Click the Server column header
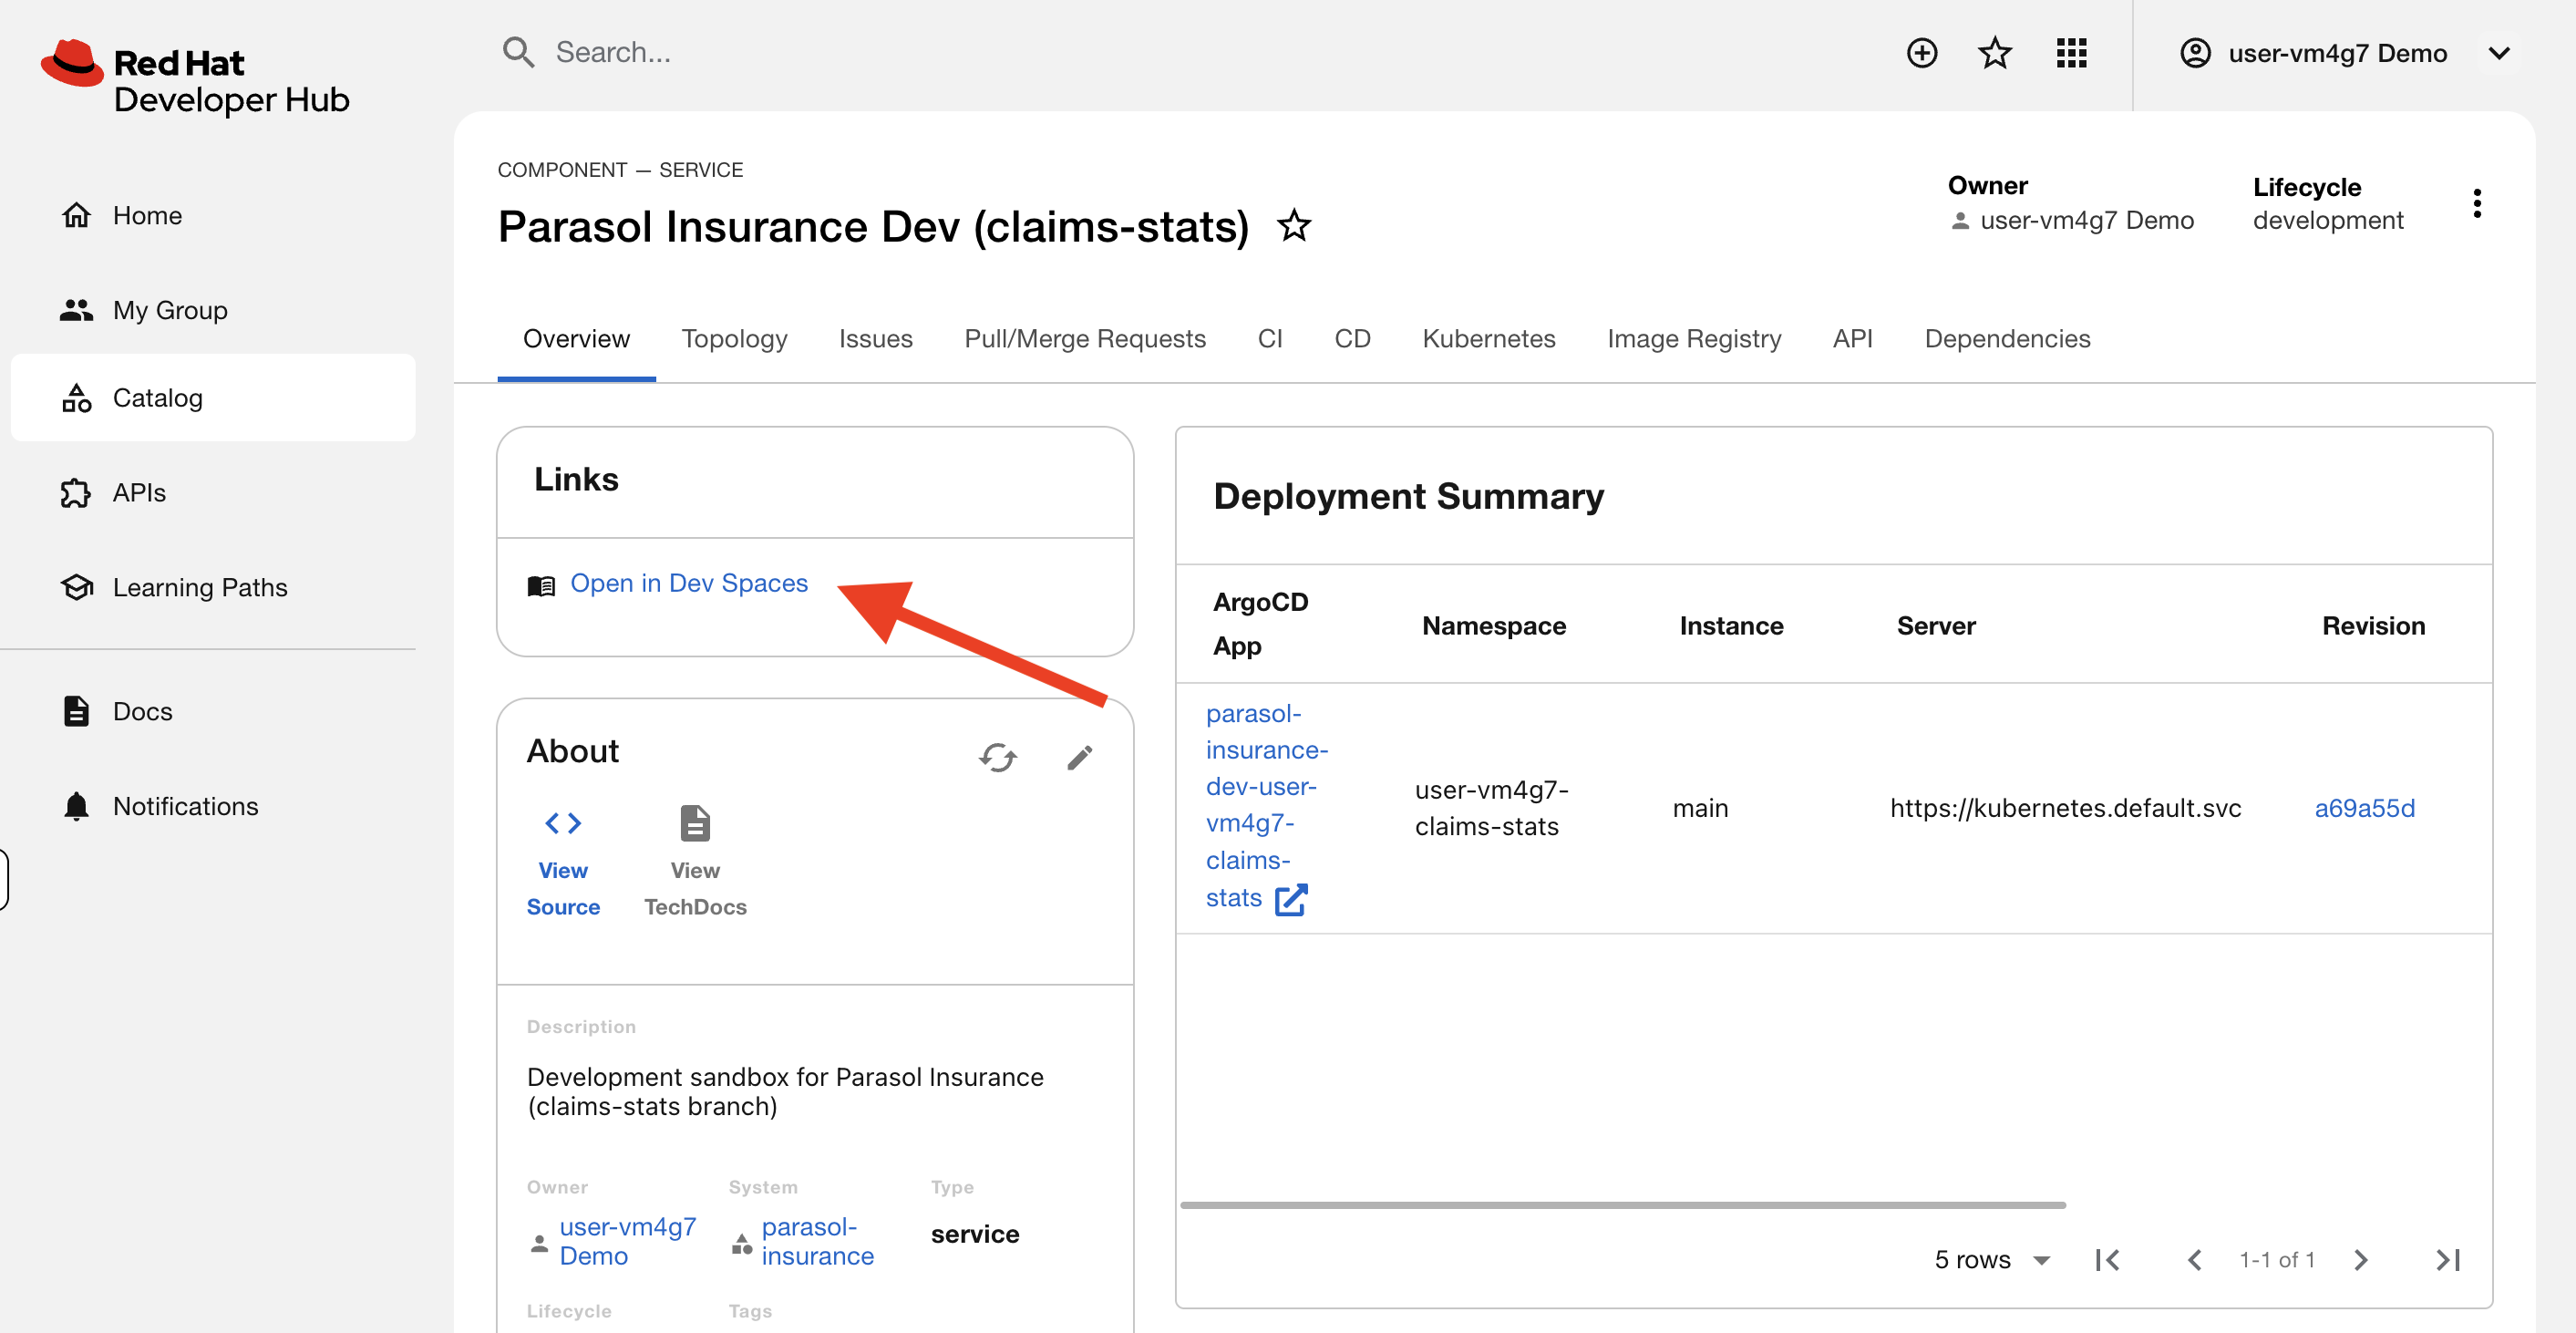2576x1333 pixels. coord(1936,626)
